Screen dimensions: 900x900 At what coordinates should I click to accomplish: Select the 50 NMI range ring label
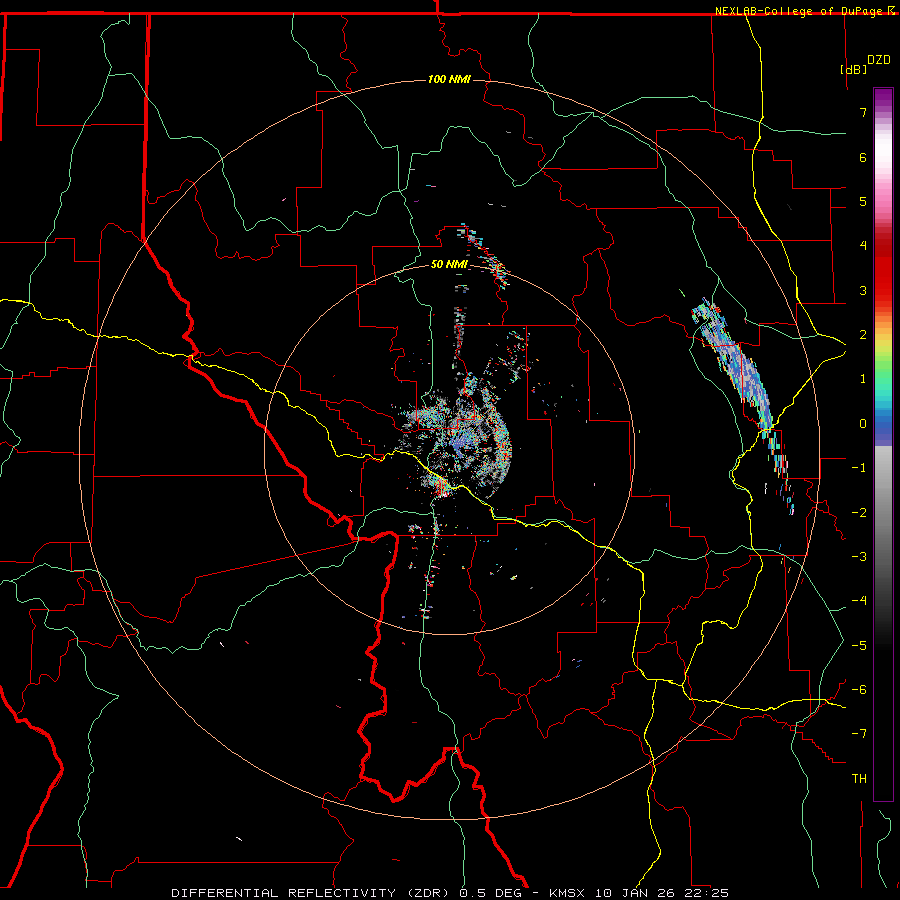coord(449,264)
